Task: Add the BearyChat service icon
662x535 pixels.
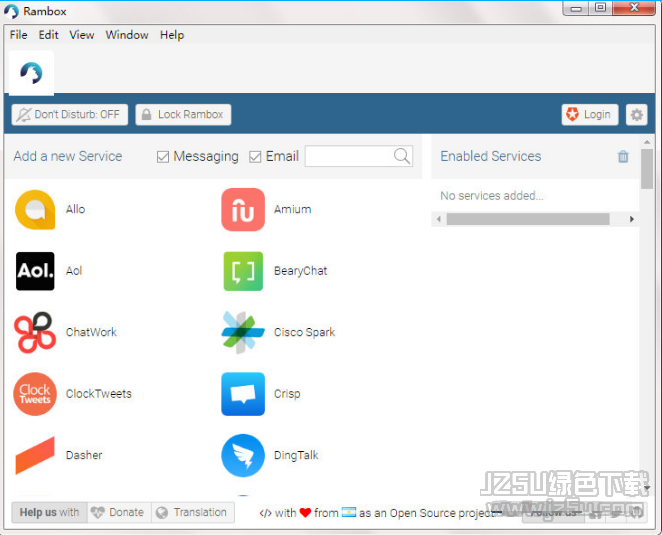Action: tap(243, 271)
